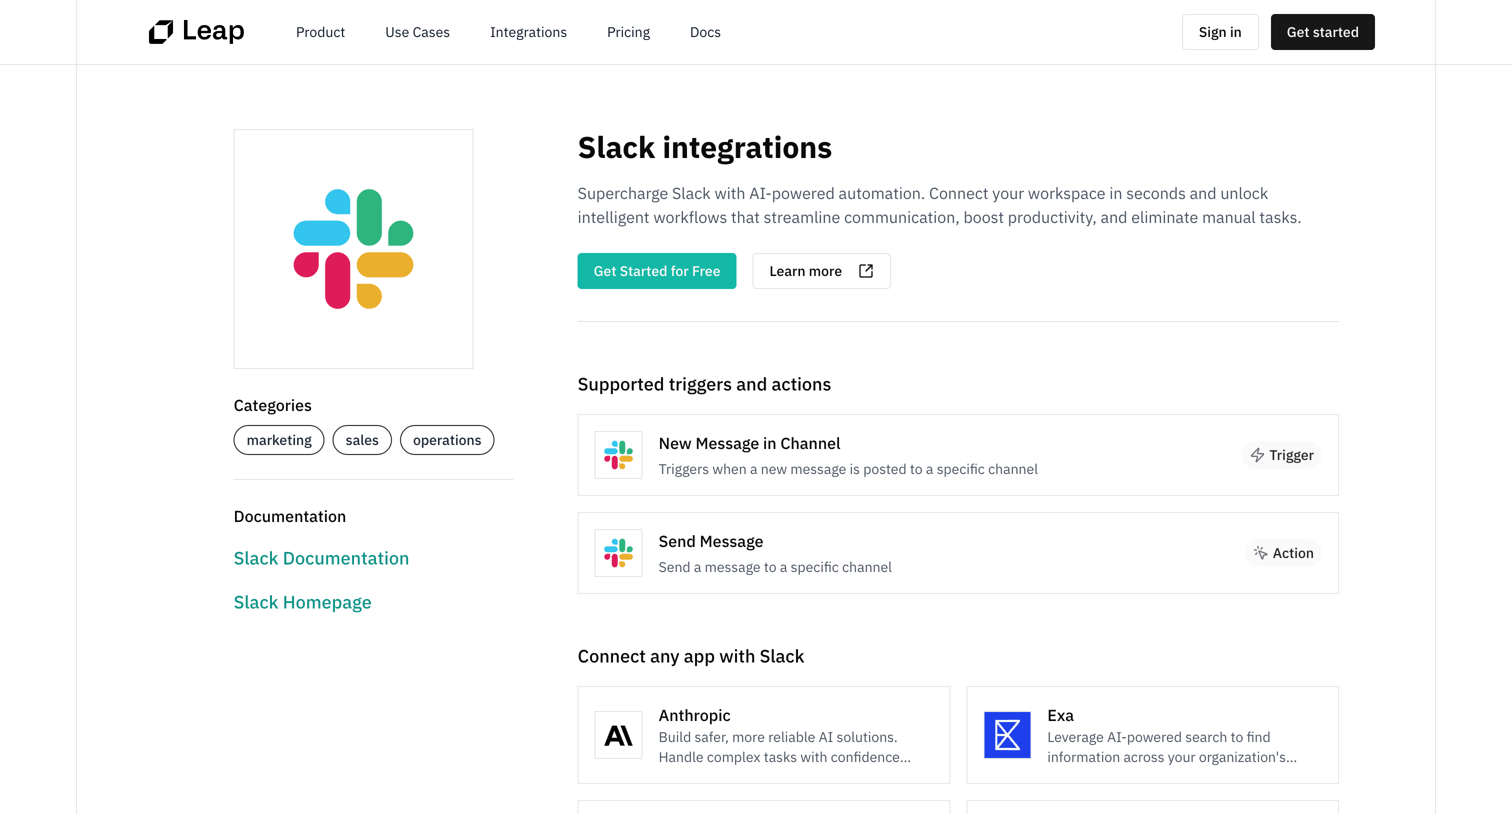Click the Leap logo icon
This screenshot has height=814, width=1512.
(x=161, y=32)
